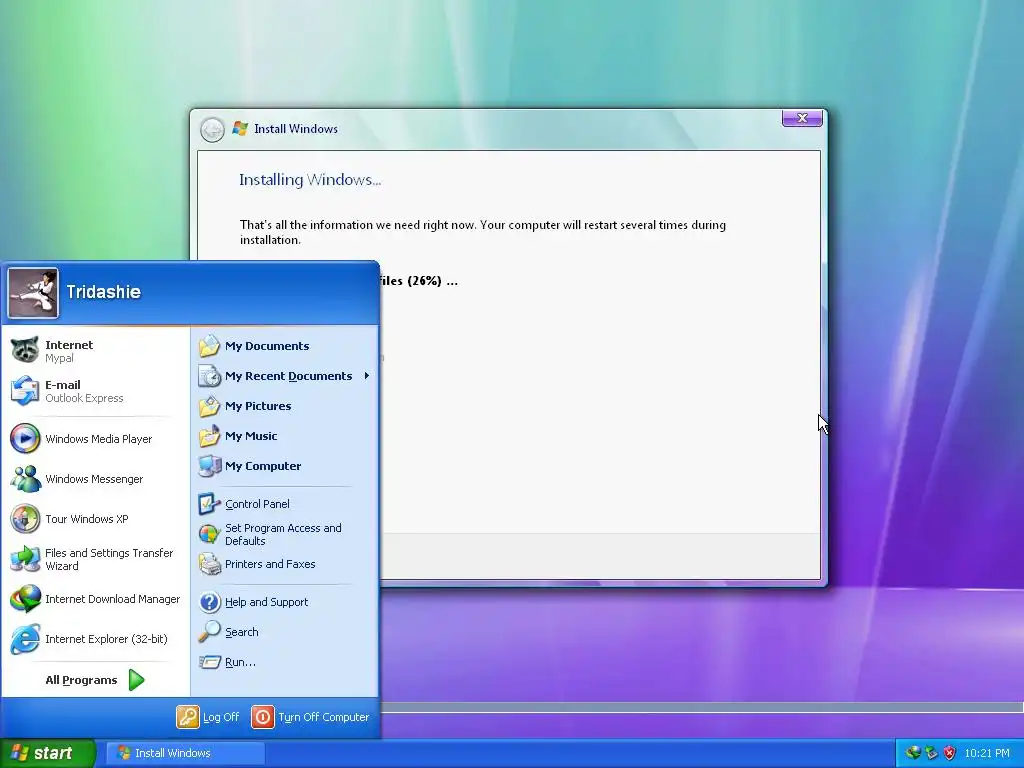Click the green start button
Screen dimensions: 1024x768
(48, 753)
